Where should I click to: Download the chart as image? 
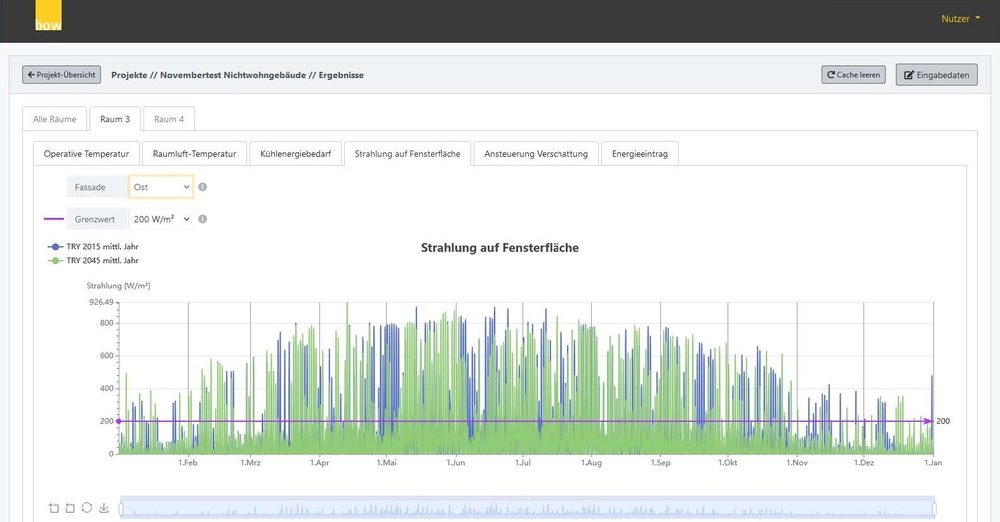(x=104, y=507)
